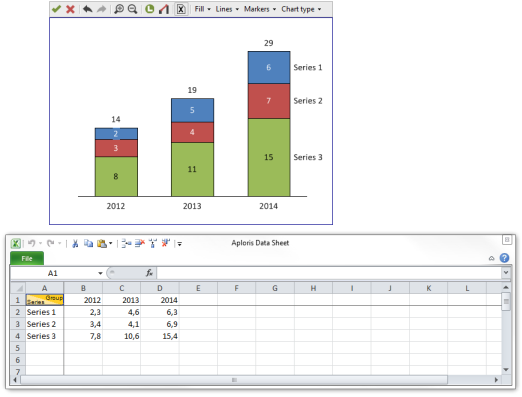Click the insert column icon
Image resolution: width=522 pixels, height=397 pixels.
[153, 244]
